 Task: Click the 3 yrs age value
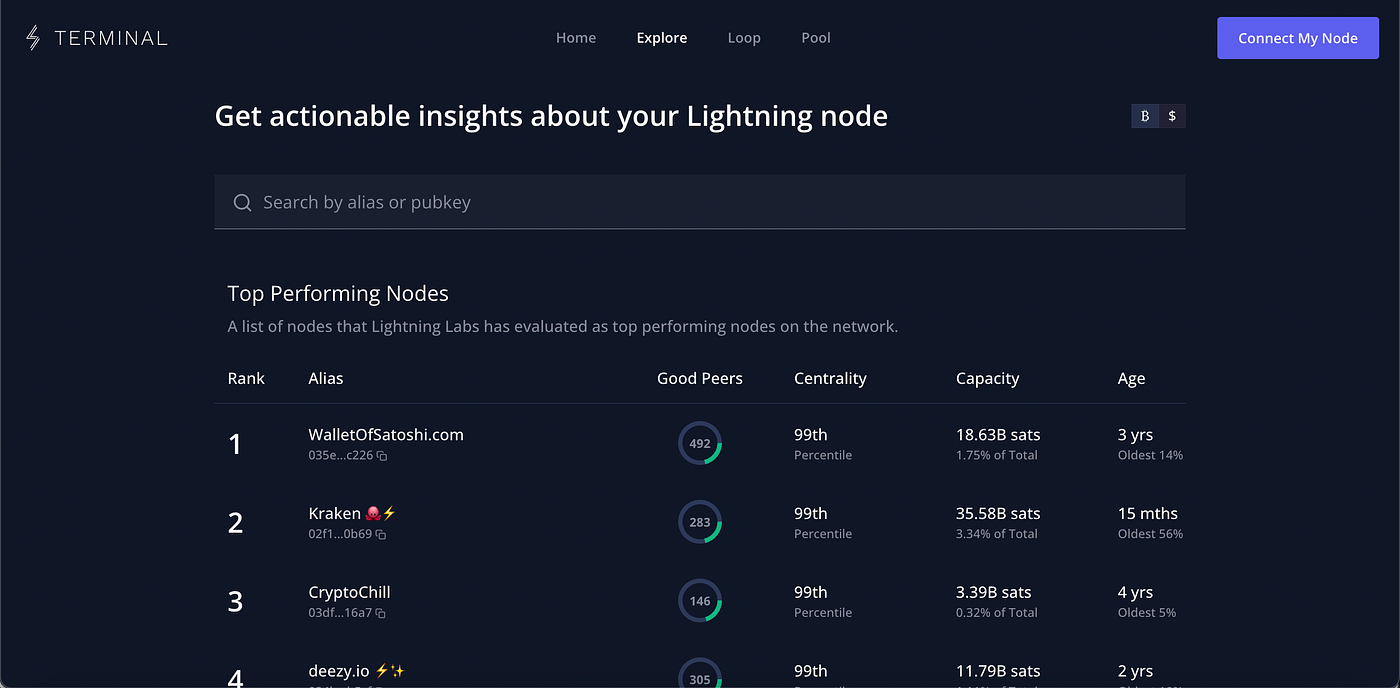[x=1135, y=435]
